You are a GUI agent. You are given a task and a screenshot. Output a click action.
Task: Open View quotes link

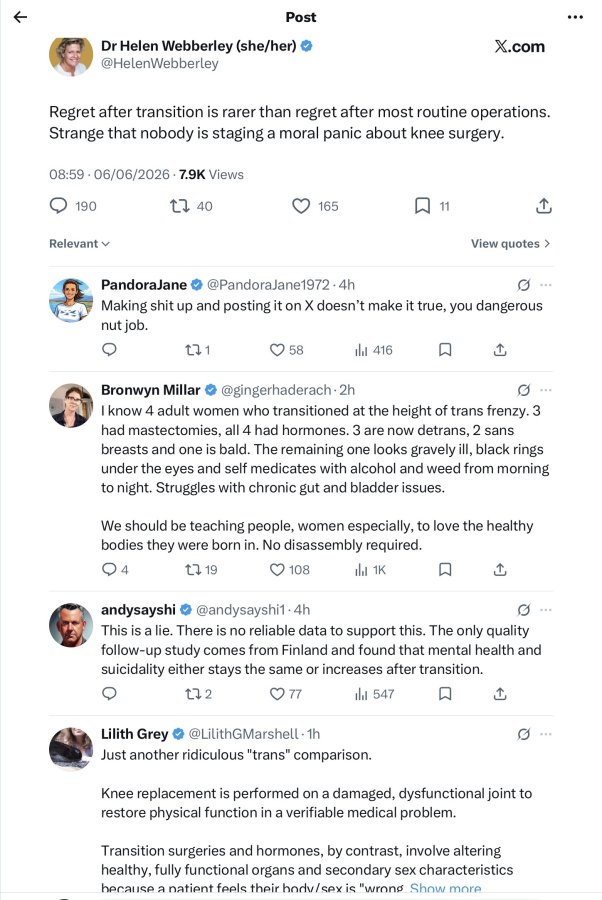click(511, 243)
